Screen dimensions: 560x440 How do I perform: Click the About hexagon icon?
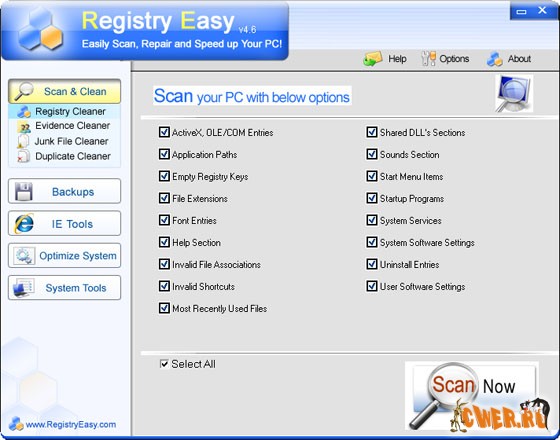coord(495,59)
